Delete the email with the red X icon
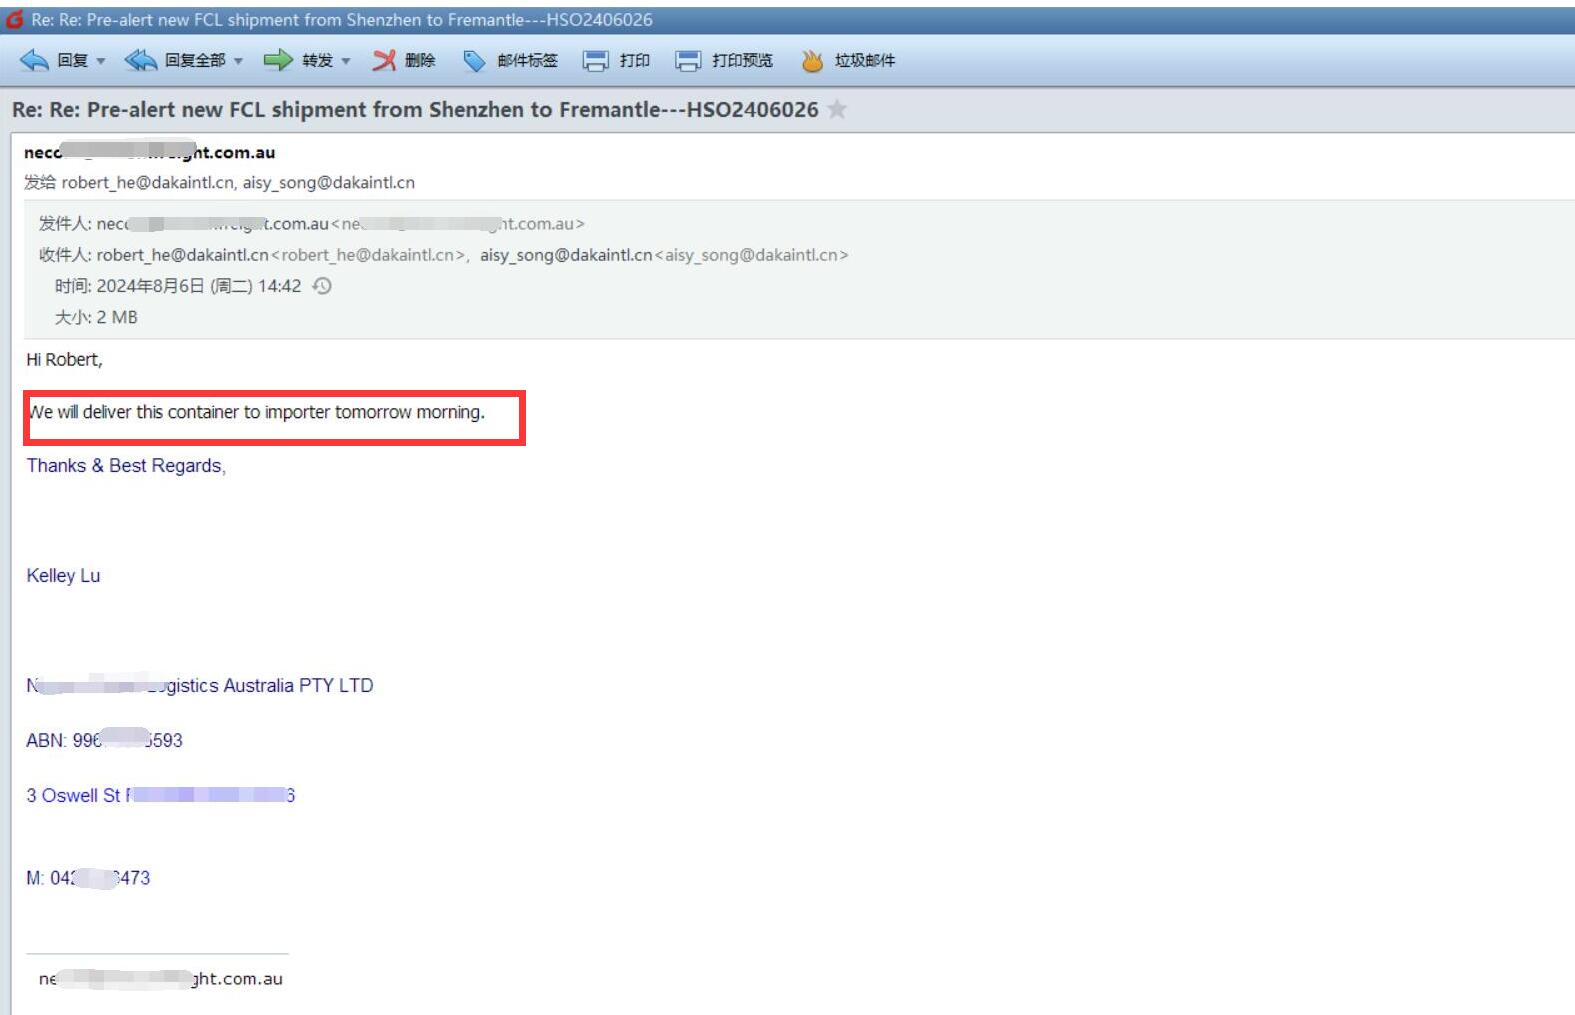The width and height of the screenshot is (1575, 1015). (384, 61)
